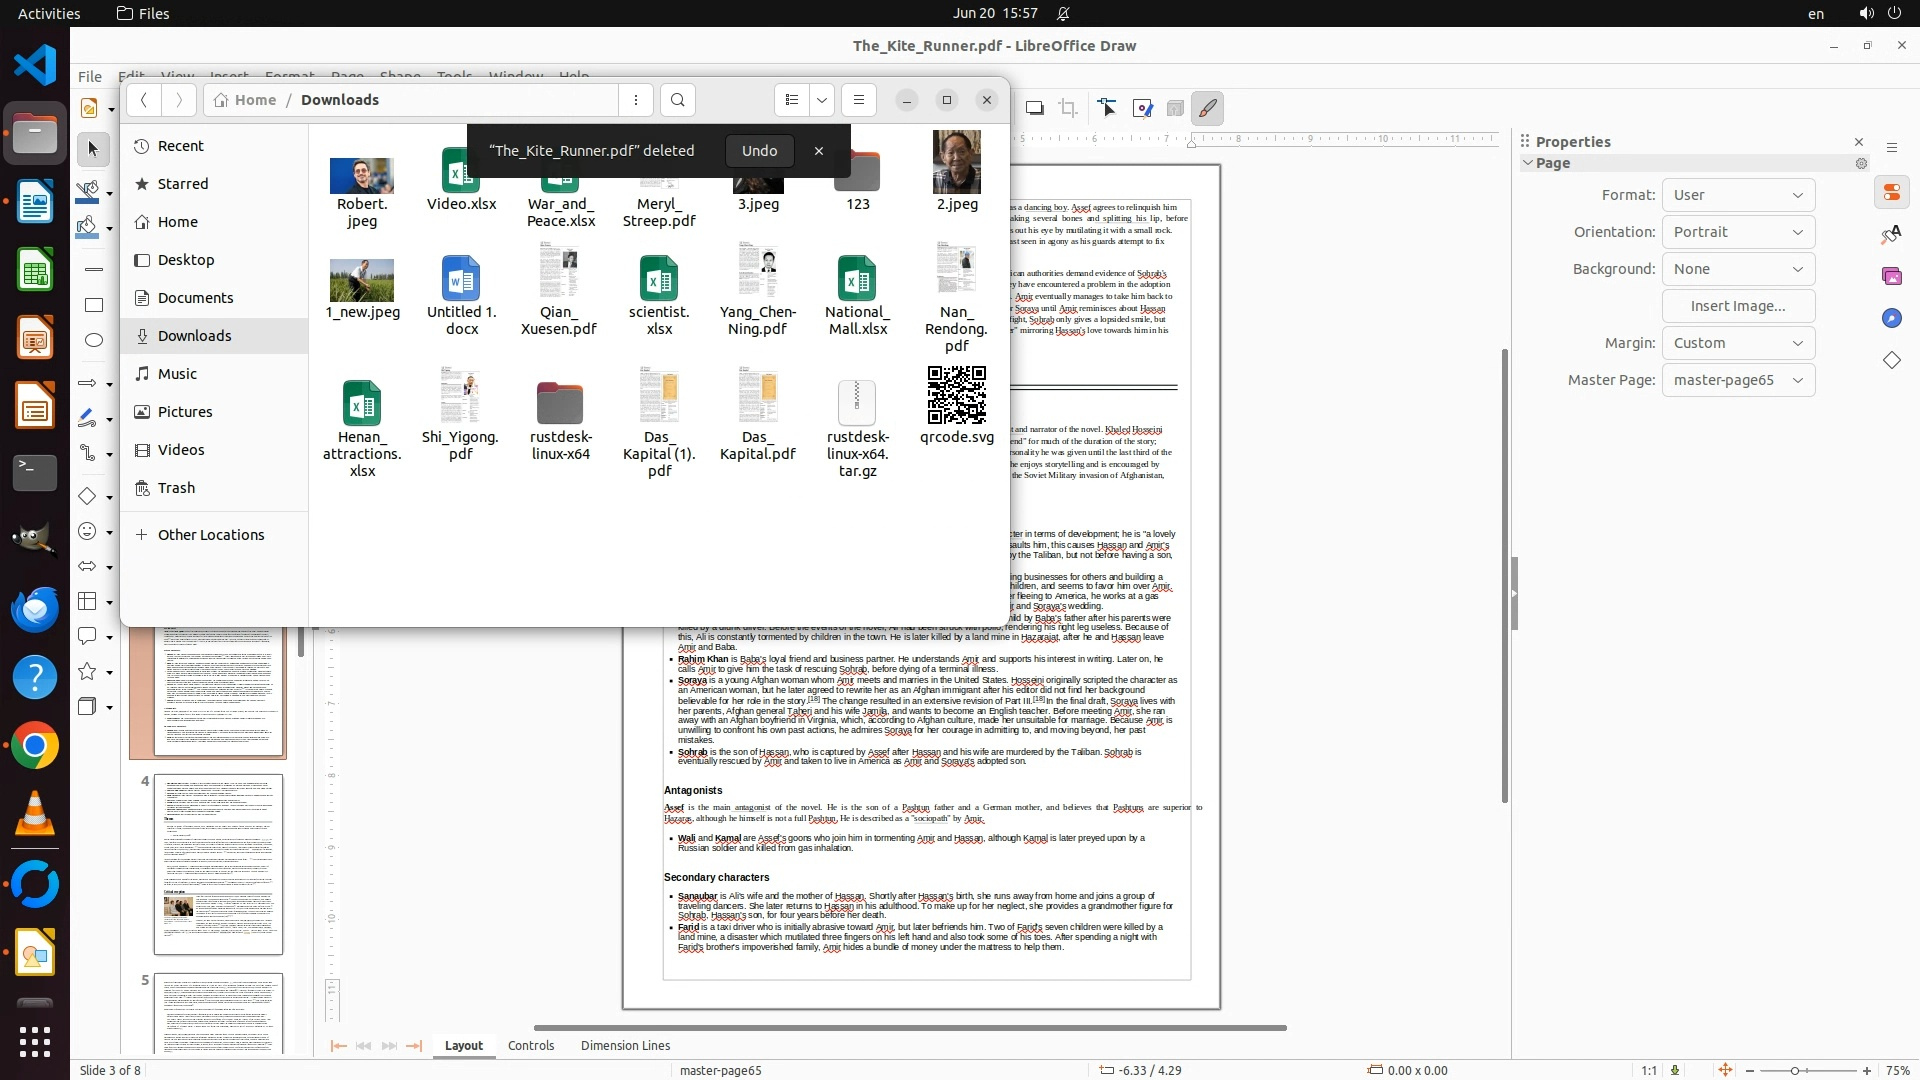Click the Ellipse shape tool
The image size is (1920, 1080).
tap(94, 340)
